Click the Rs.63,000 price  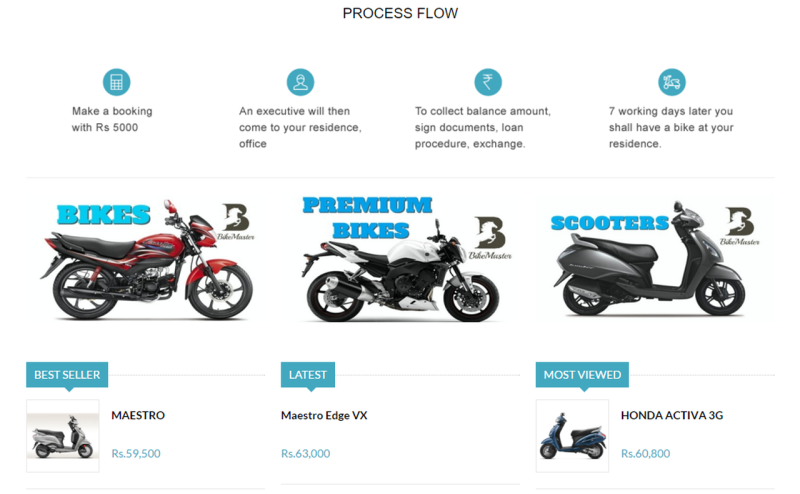[x=306, y=453]
